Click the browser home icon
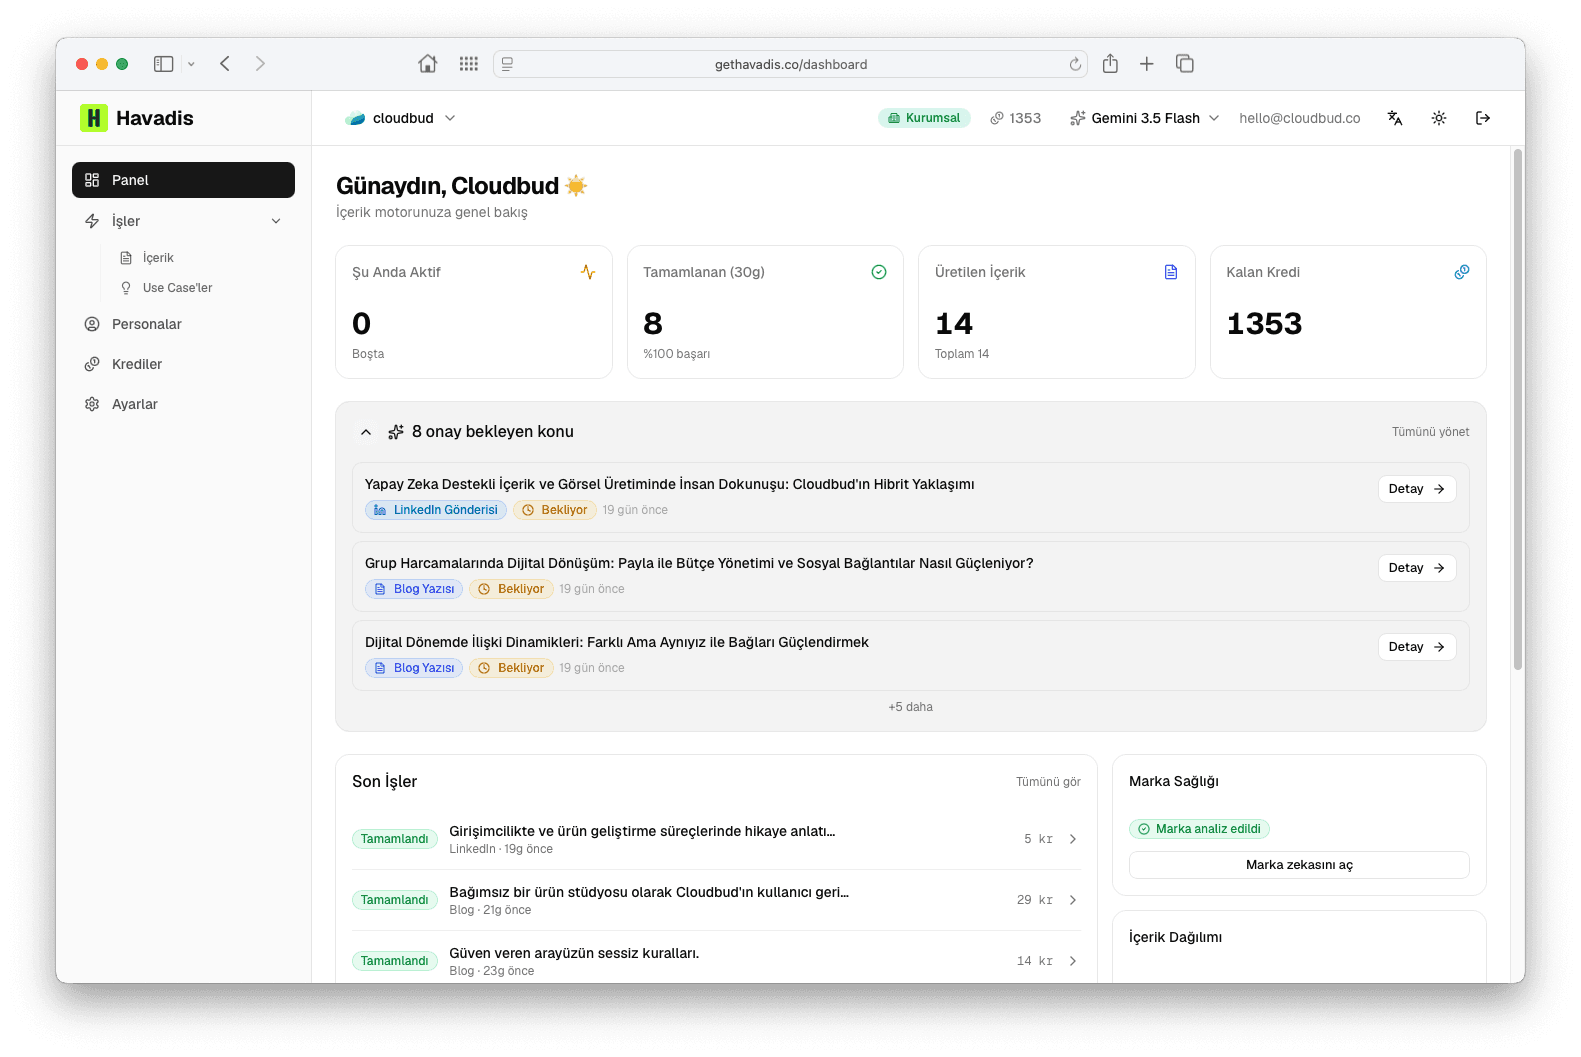This screenshot has width=1581, height=1057. pyautogui.click(x=428, y=64)
